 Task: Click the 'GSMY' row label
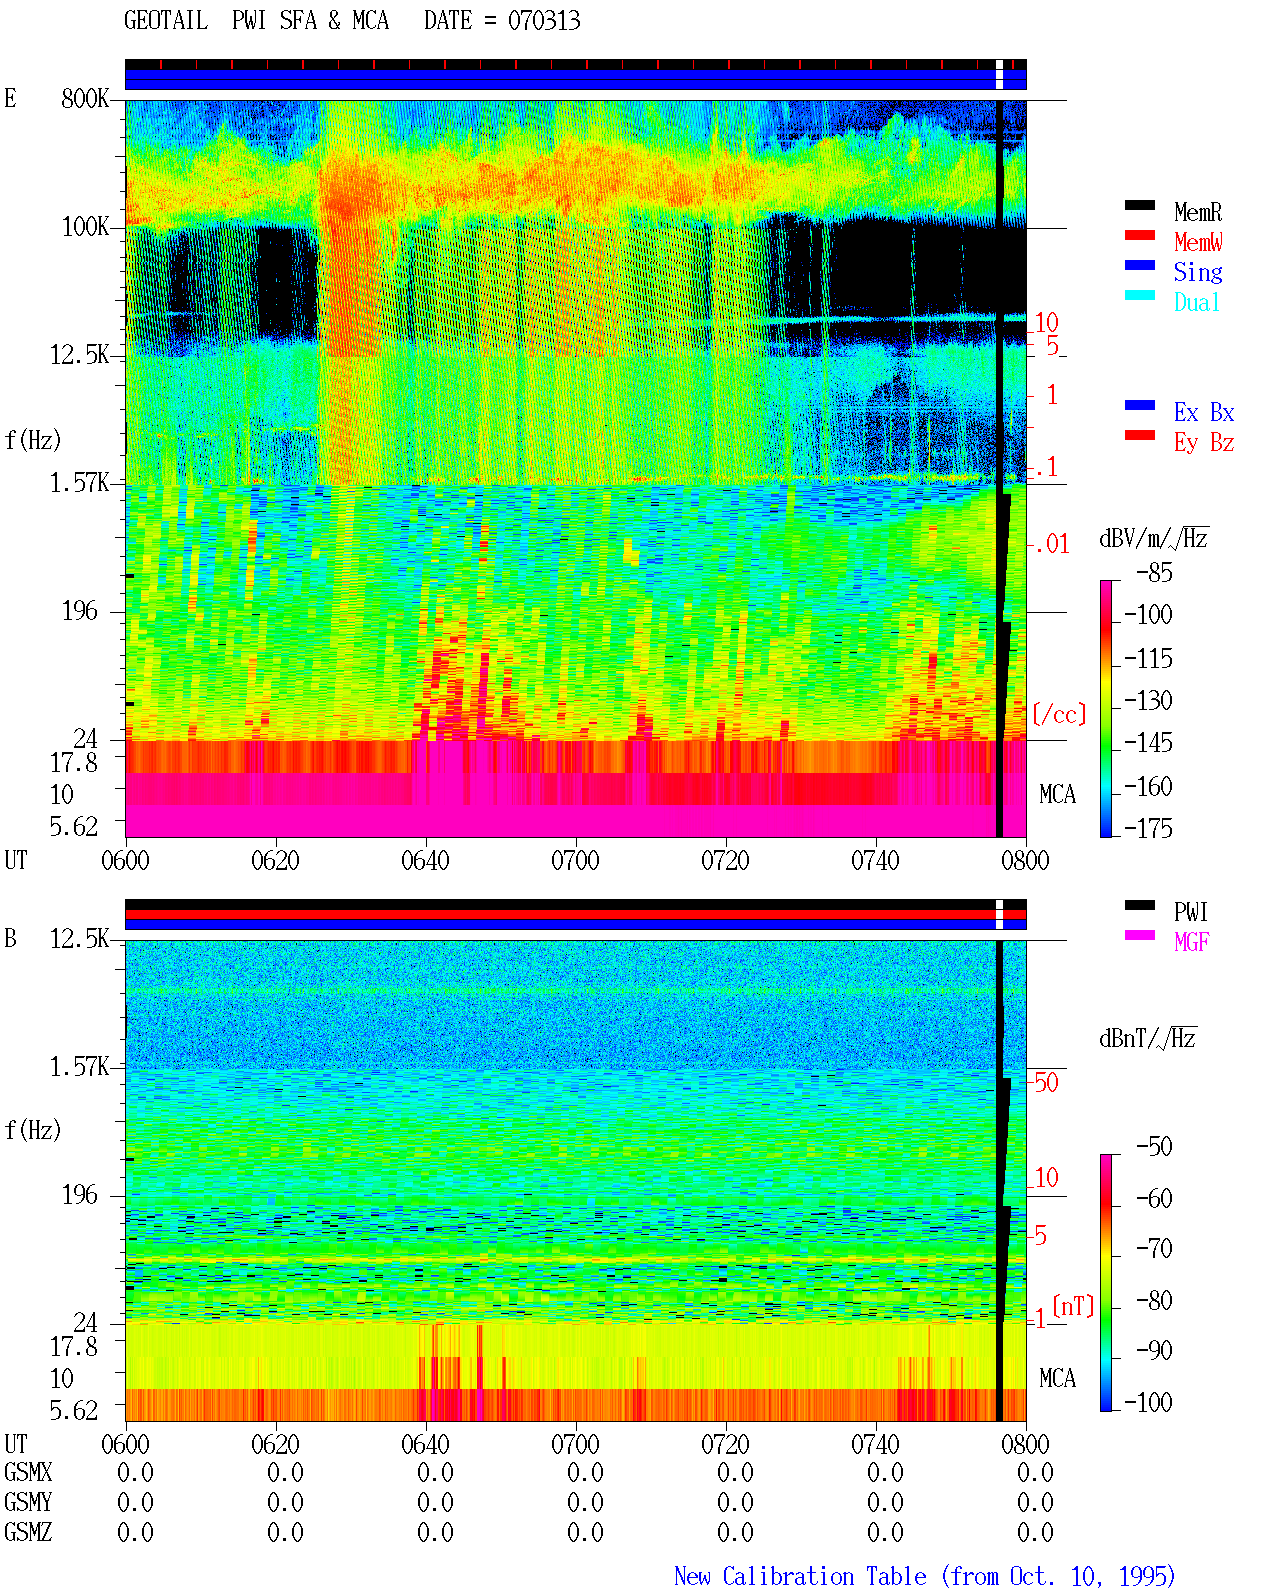(28, 1503)
